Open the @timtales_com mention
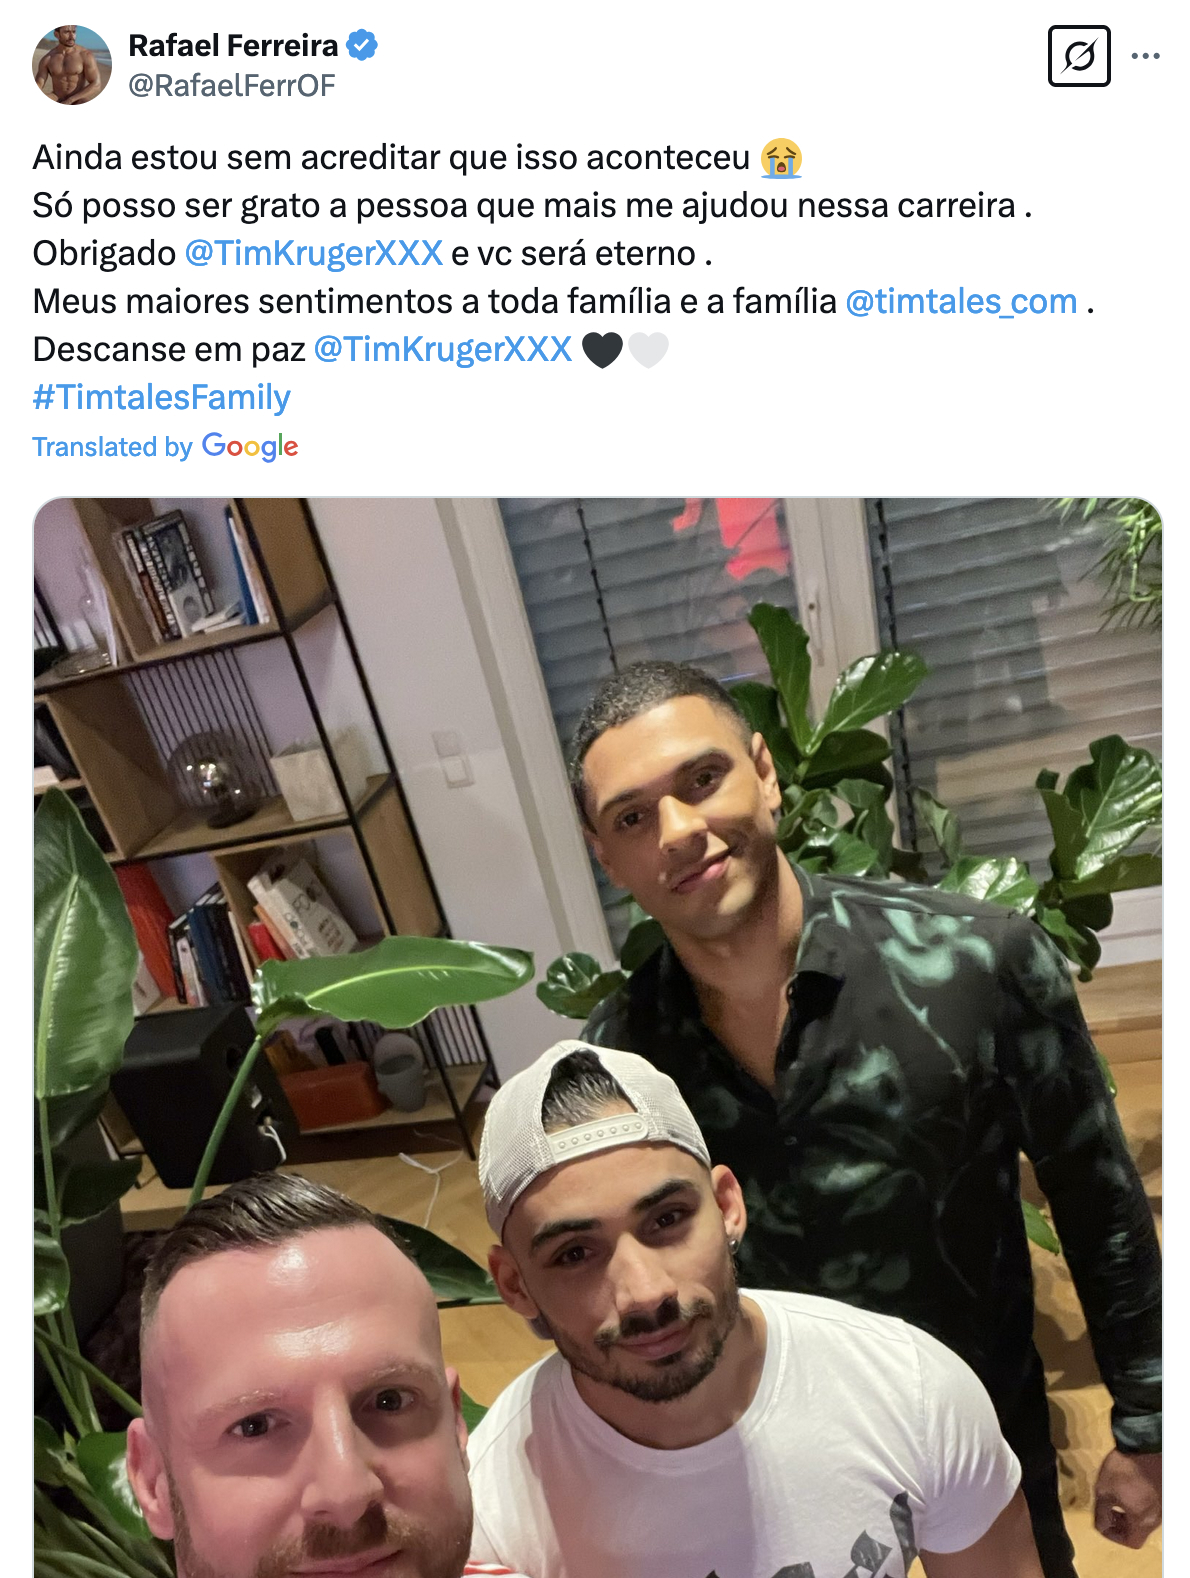Image resolution: width=1190 pixels, height=1578 pixels. tap(962, 301)
